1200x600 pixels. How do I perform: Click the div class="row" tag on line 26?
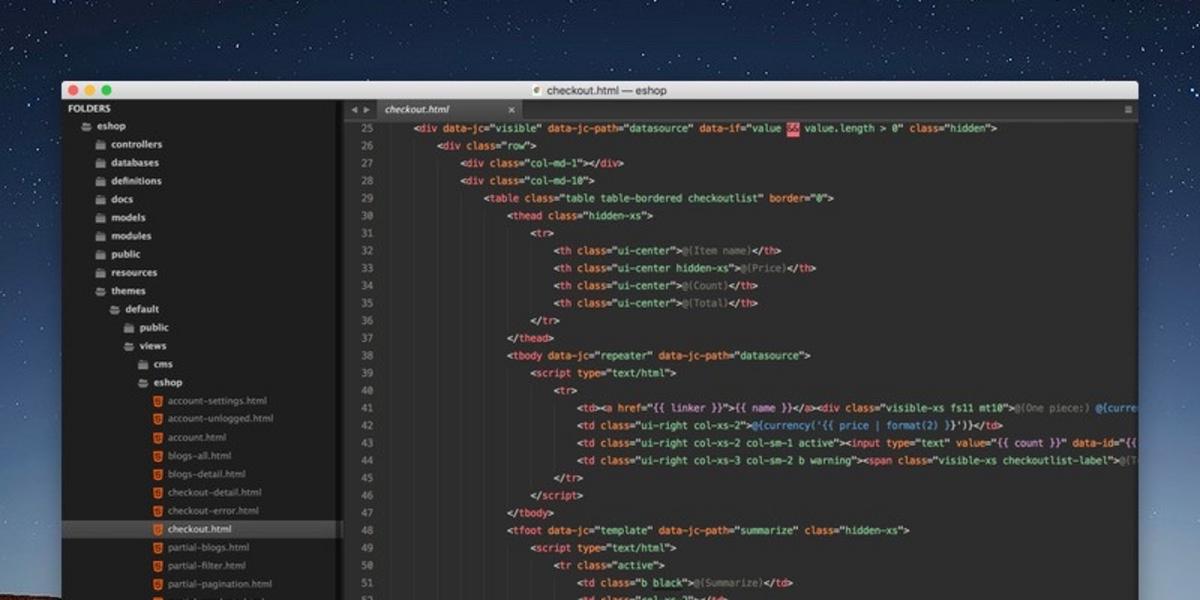pos(486,146)
